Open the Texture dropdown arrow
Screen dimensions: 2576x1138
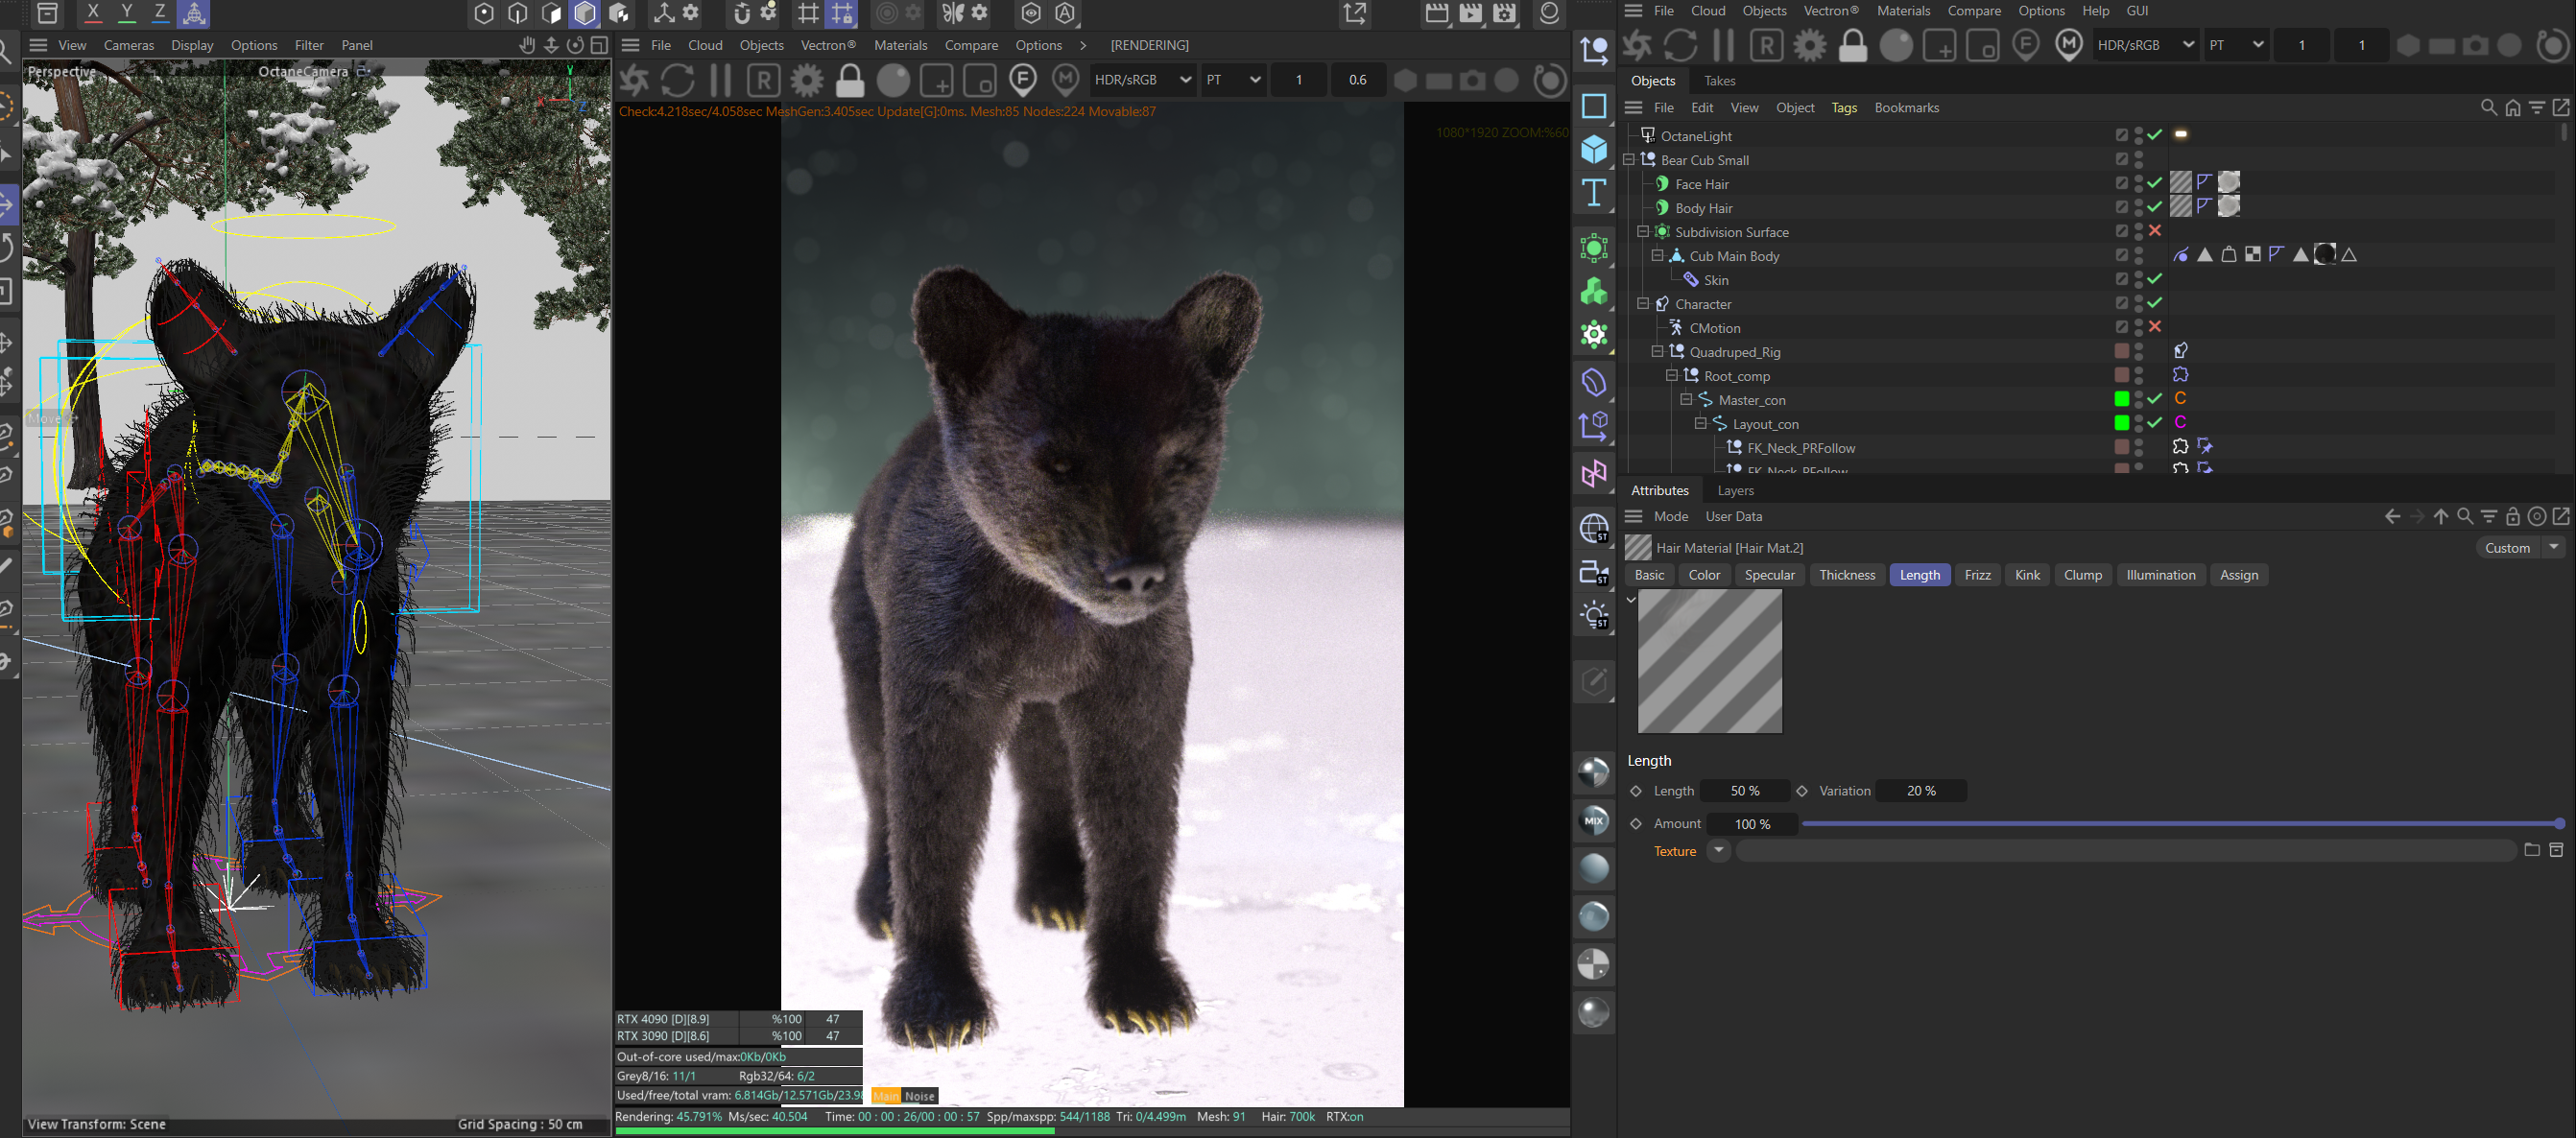pos(1718,851)
